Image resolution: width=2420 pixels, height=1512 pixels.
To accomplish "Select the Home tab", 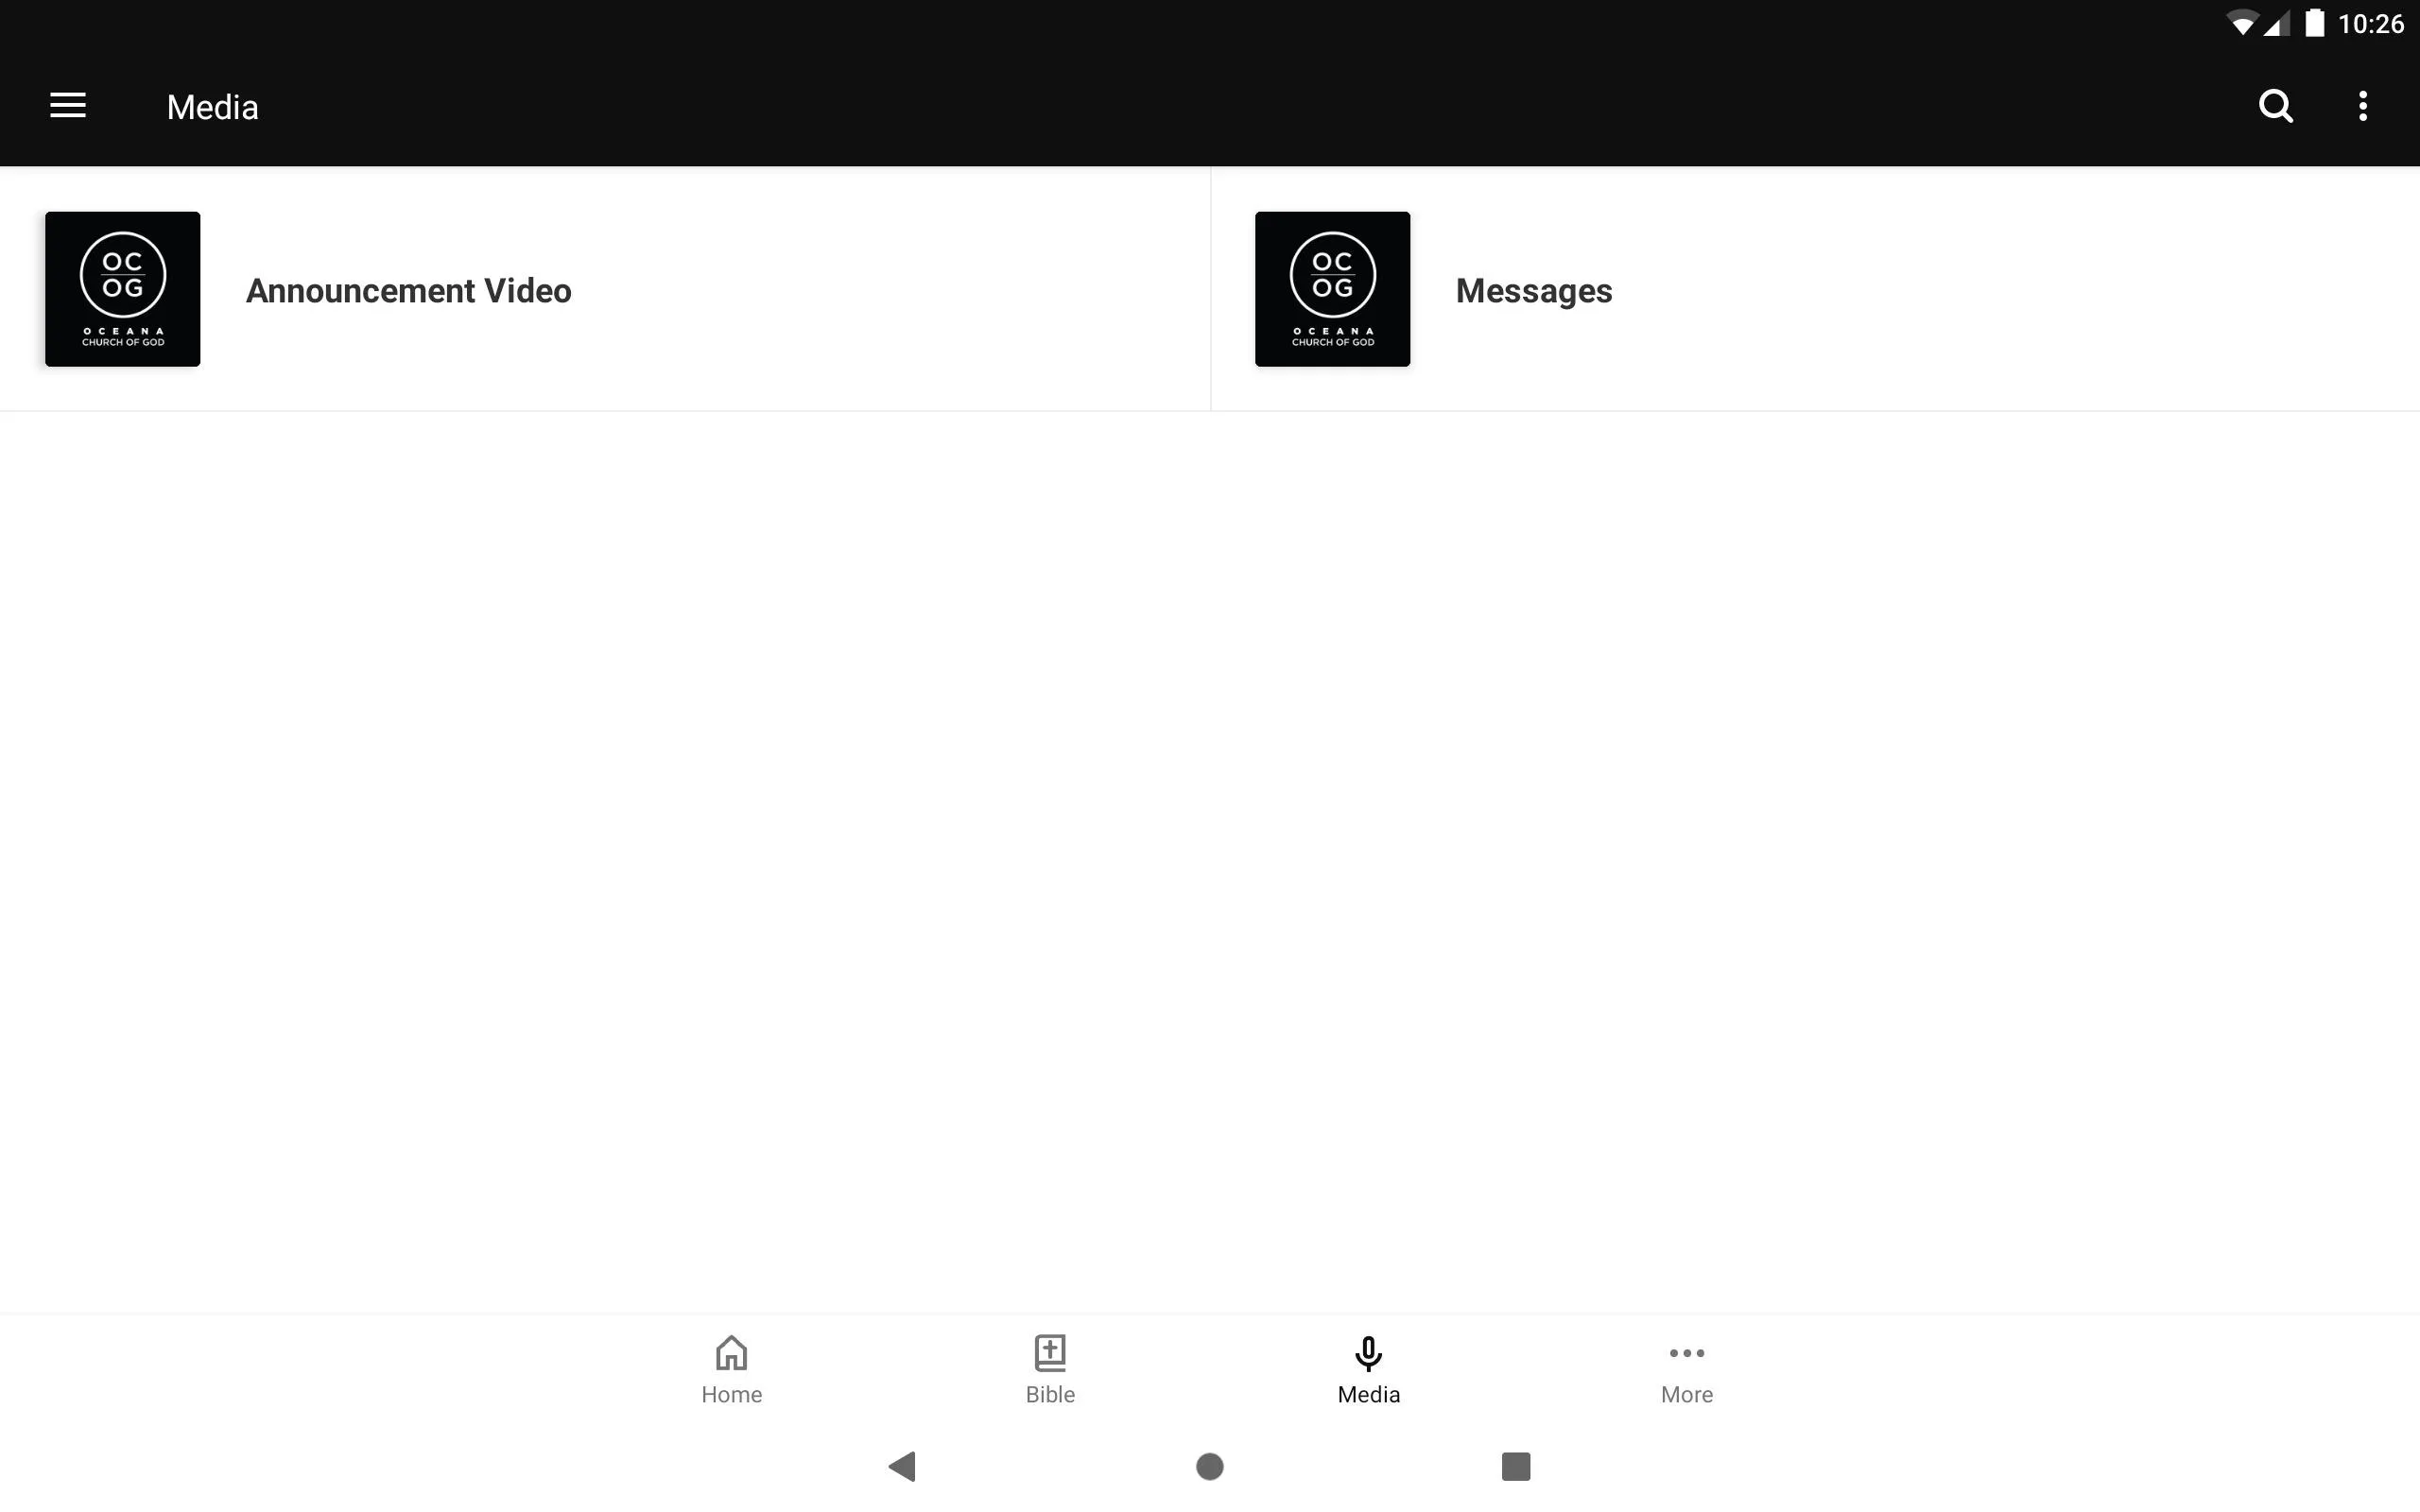I will [x=730, y=1369].
